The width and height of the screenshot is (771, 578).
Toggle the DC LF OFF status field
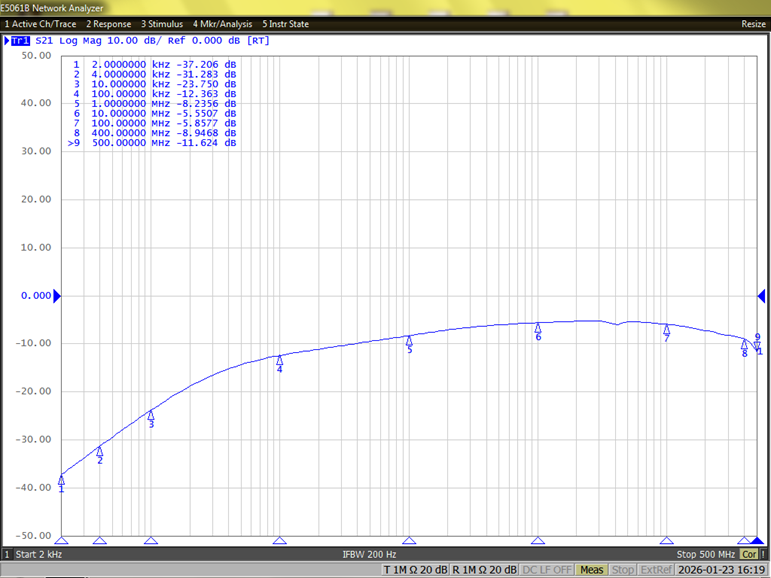[548, 570]
